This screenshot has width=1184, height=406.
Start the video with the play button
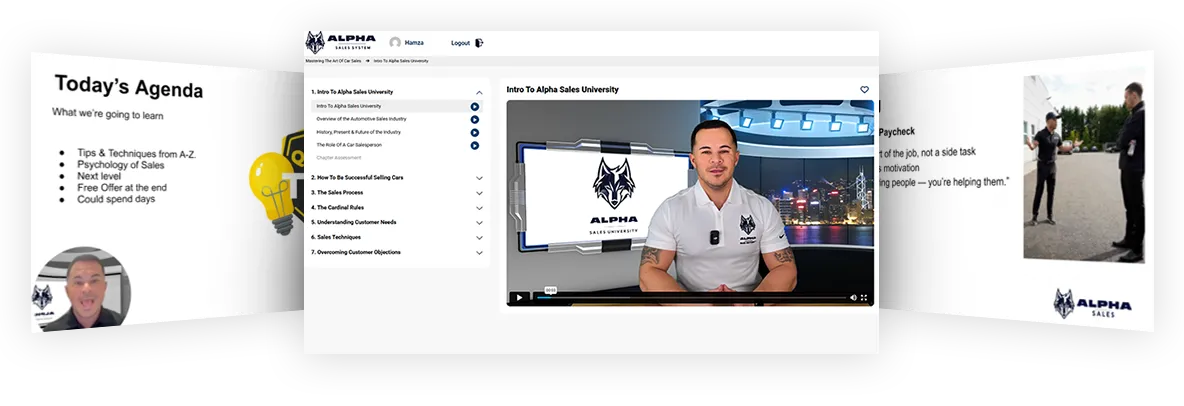coord(519,297)
